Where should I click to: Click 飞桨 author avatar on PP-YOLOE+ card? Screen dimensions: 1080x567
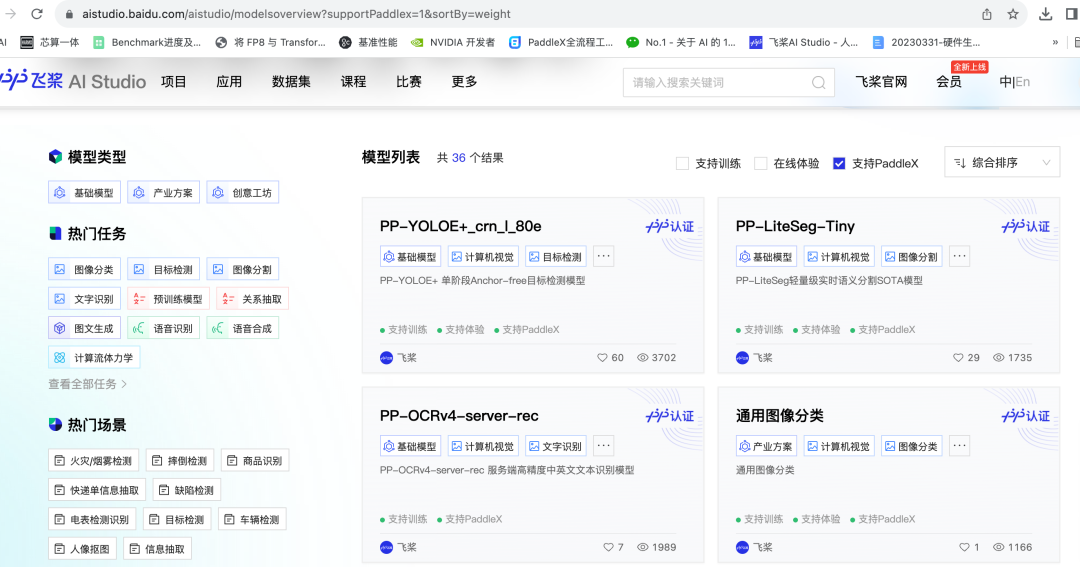(x=386, y=358)
